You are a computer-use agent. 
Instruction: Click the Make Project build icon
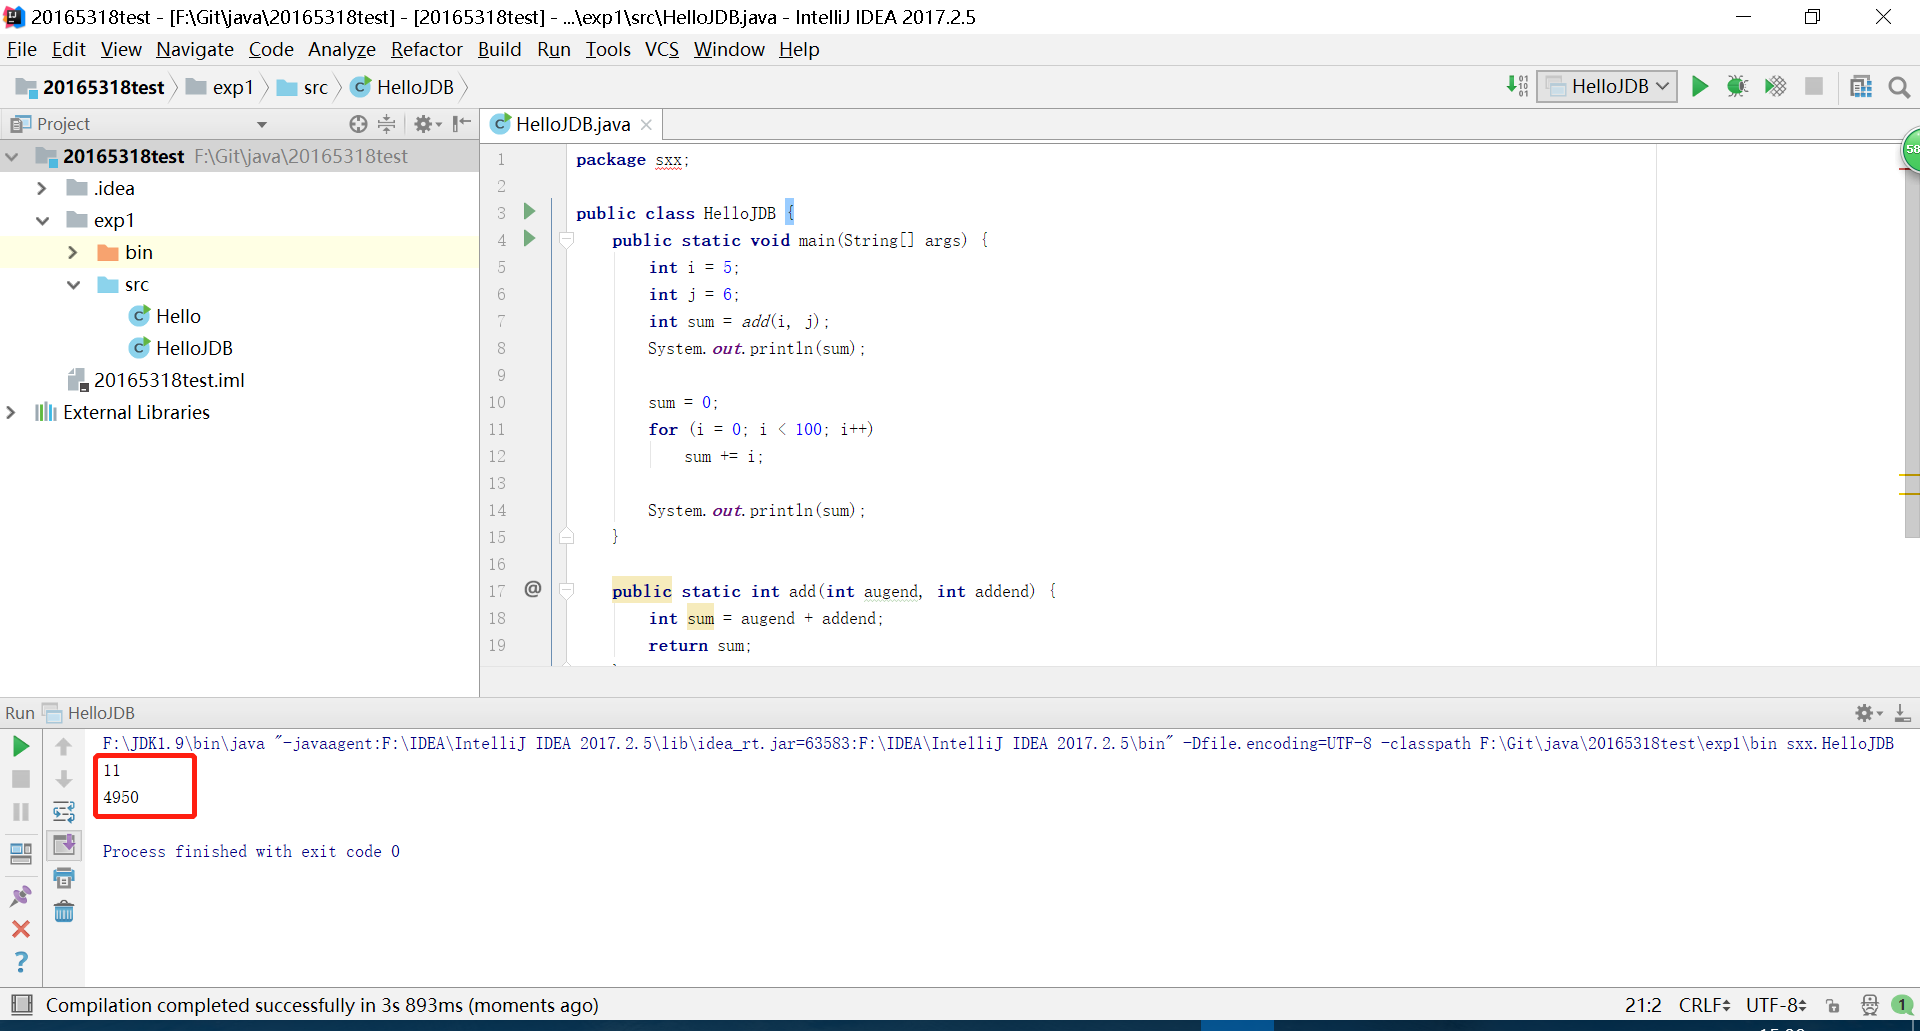click(1517, 87)
